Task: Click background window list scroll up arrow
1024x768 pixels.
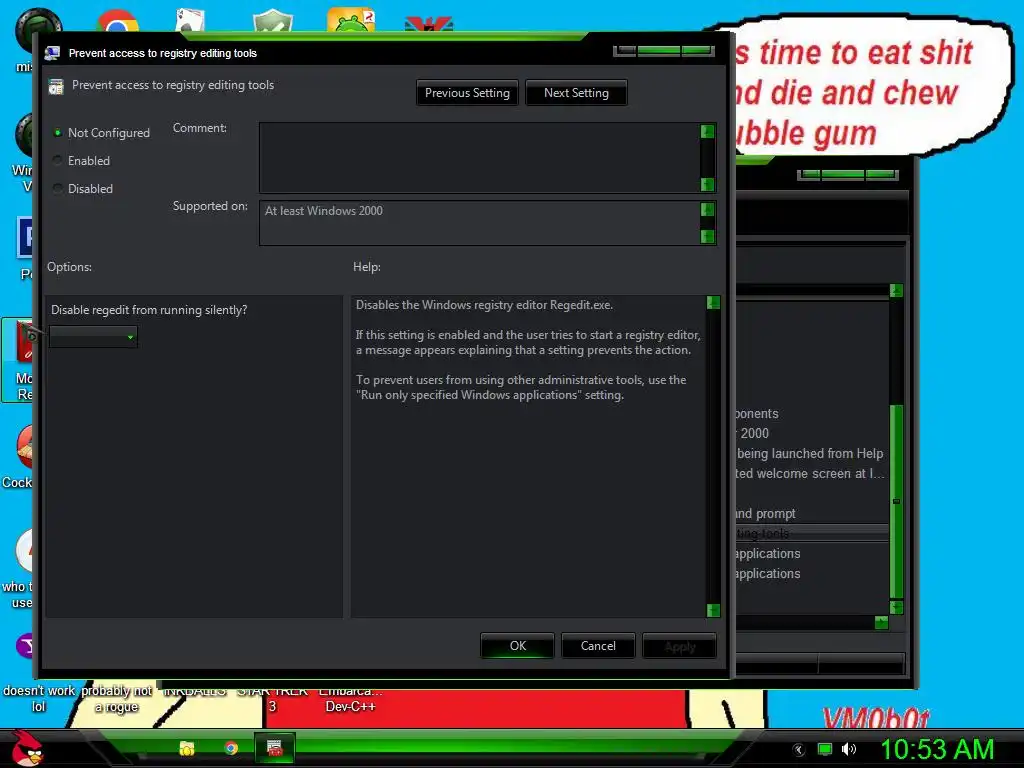Action: (897, 291)
